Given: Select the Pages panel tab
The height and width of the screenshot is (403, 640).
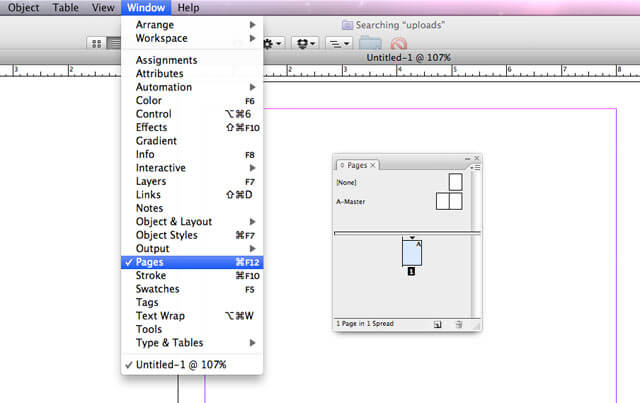Looking at the screenshot, I should 358,165.
